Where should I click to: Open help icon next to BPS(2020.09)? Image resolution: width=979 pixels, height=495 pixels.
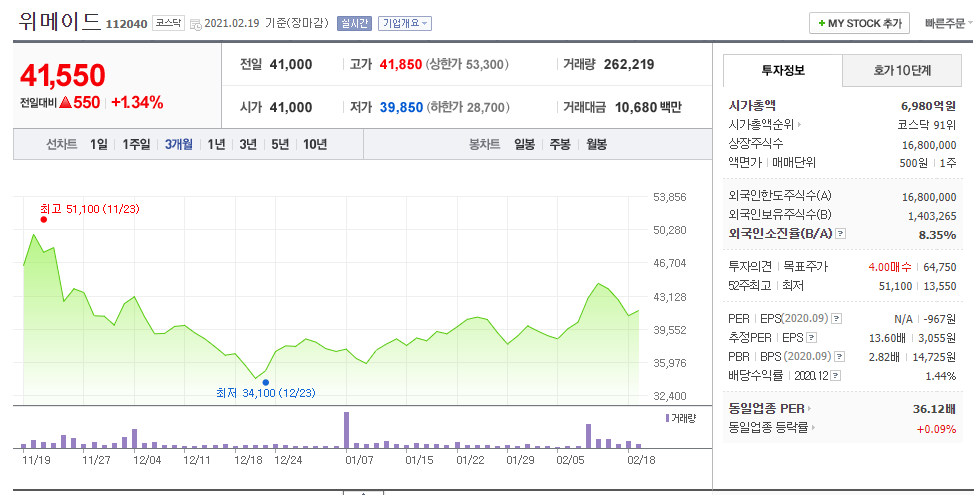840,357
